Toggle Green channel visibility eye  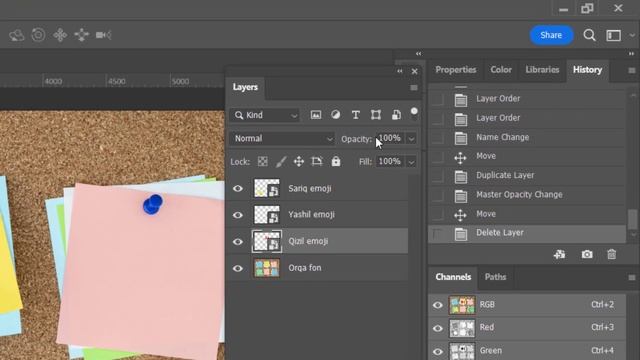tap(438, 351)
